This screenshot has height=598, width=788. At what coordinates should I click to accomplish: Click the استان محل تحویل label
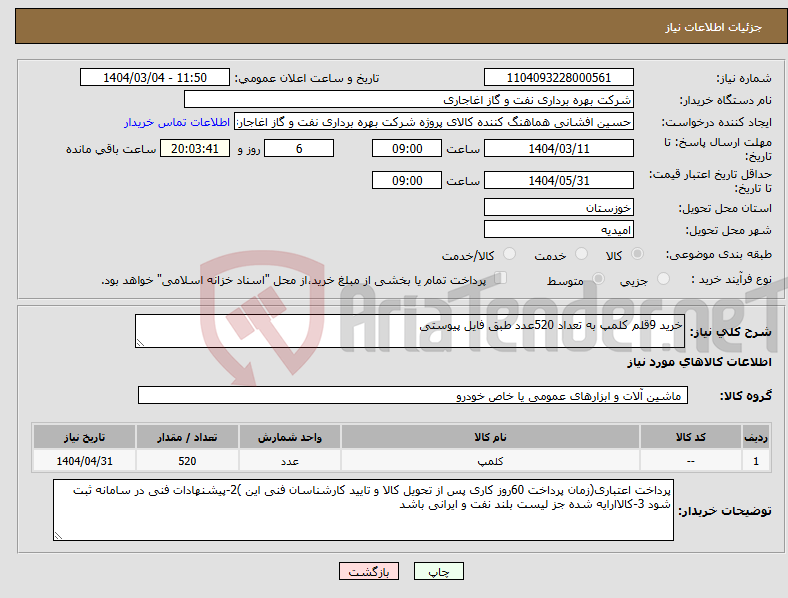tap(725, 208)
